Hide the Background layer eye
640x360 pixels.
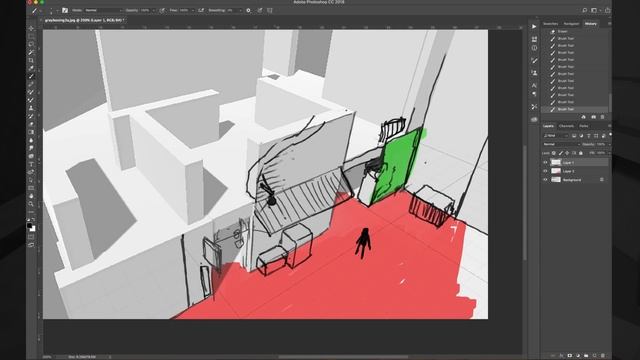[545, 180]
